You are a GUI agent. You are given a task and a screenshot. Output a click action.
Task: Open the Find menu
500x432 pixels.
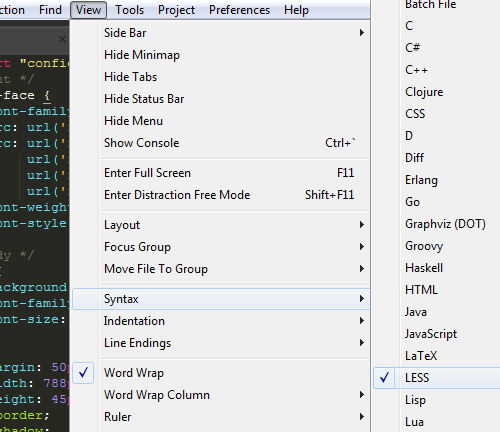[50, 10]
